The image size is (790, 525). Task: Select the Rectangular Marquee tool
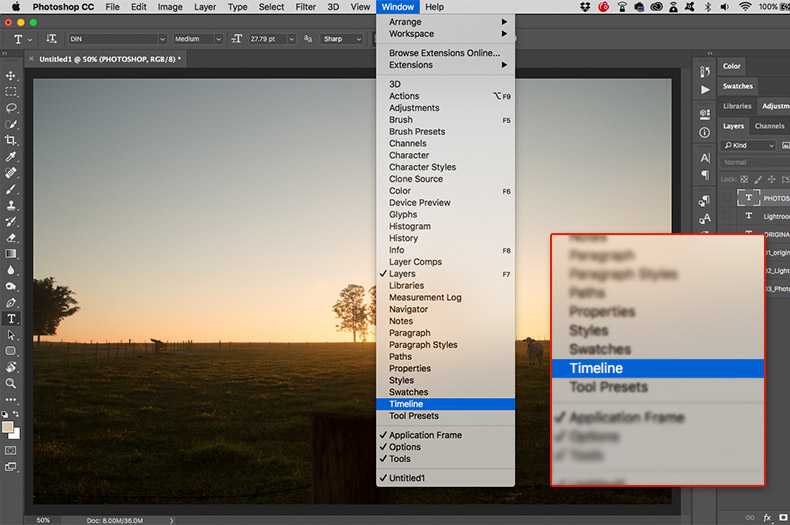click(11, 92)
